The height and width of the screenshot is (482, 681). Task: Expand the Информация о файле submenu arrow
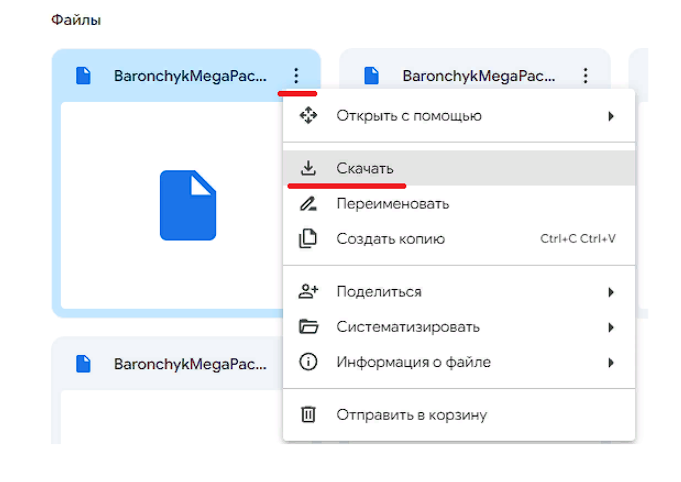(x=611, y=362)
